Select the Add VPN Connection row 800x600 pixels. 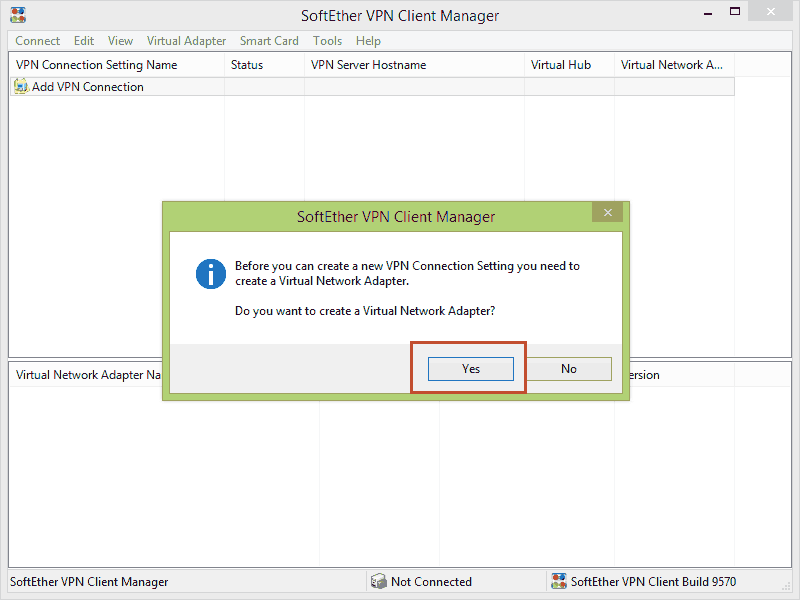click(372, 87)
